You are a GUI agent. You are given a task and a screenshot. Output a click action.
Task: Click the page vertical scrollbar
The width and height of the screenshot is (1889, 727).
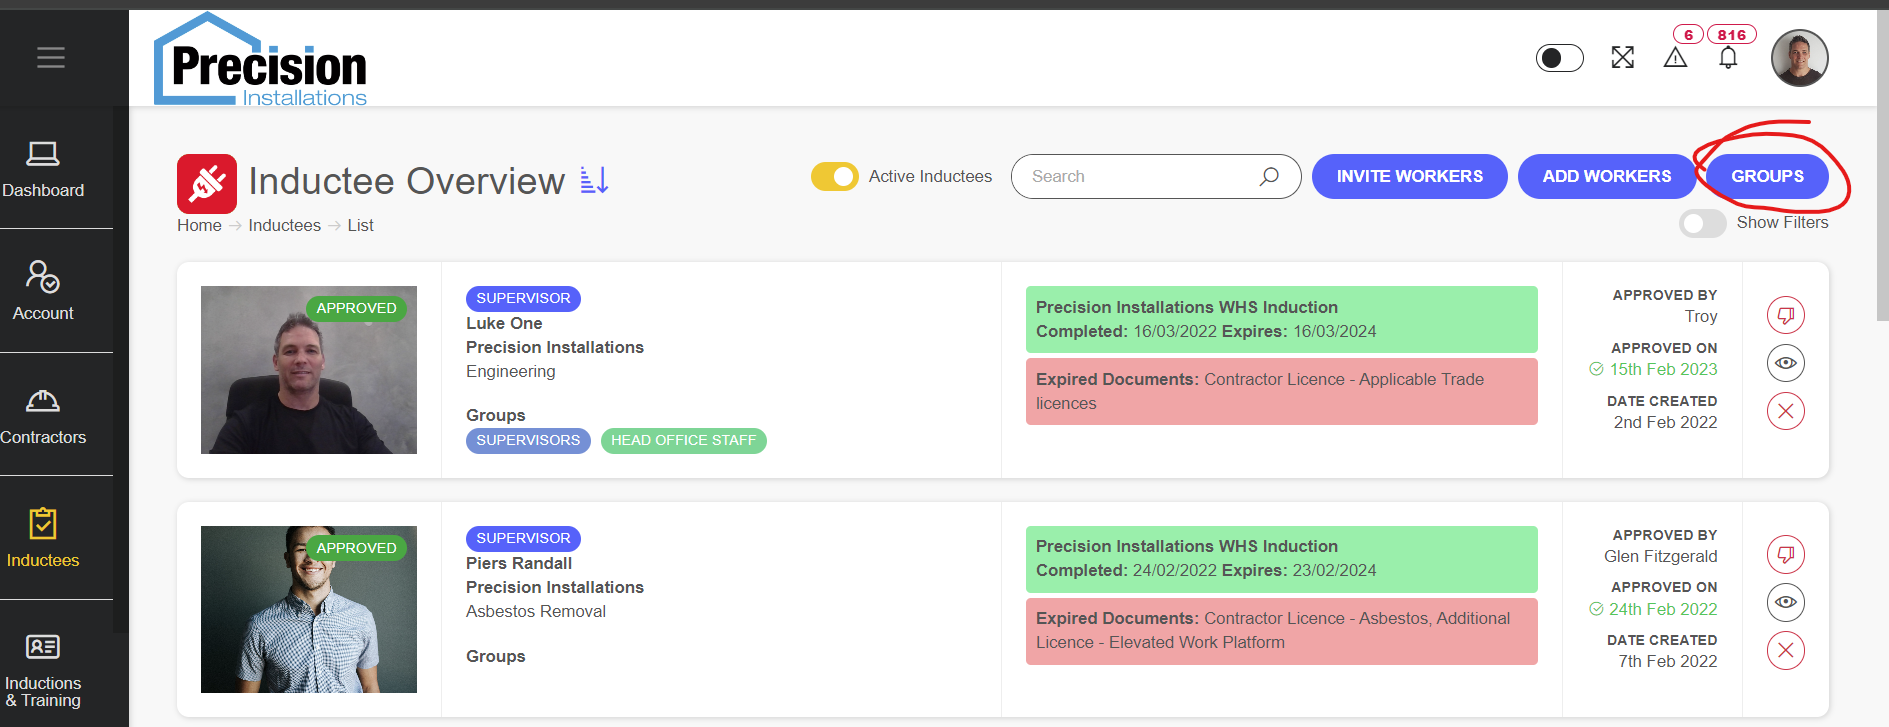[x=1882, y=165]
